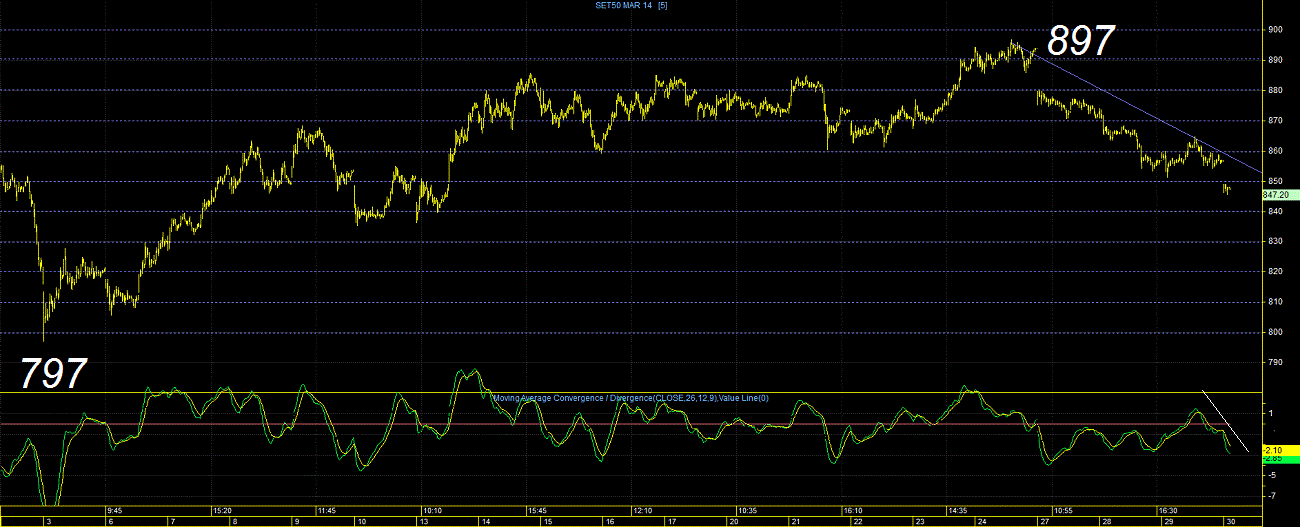Select date 9 on the date axis
This screenshot has height=527, width=1300.
click(296, 521)
